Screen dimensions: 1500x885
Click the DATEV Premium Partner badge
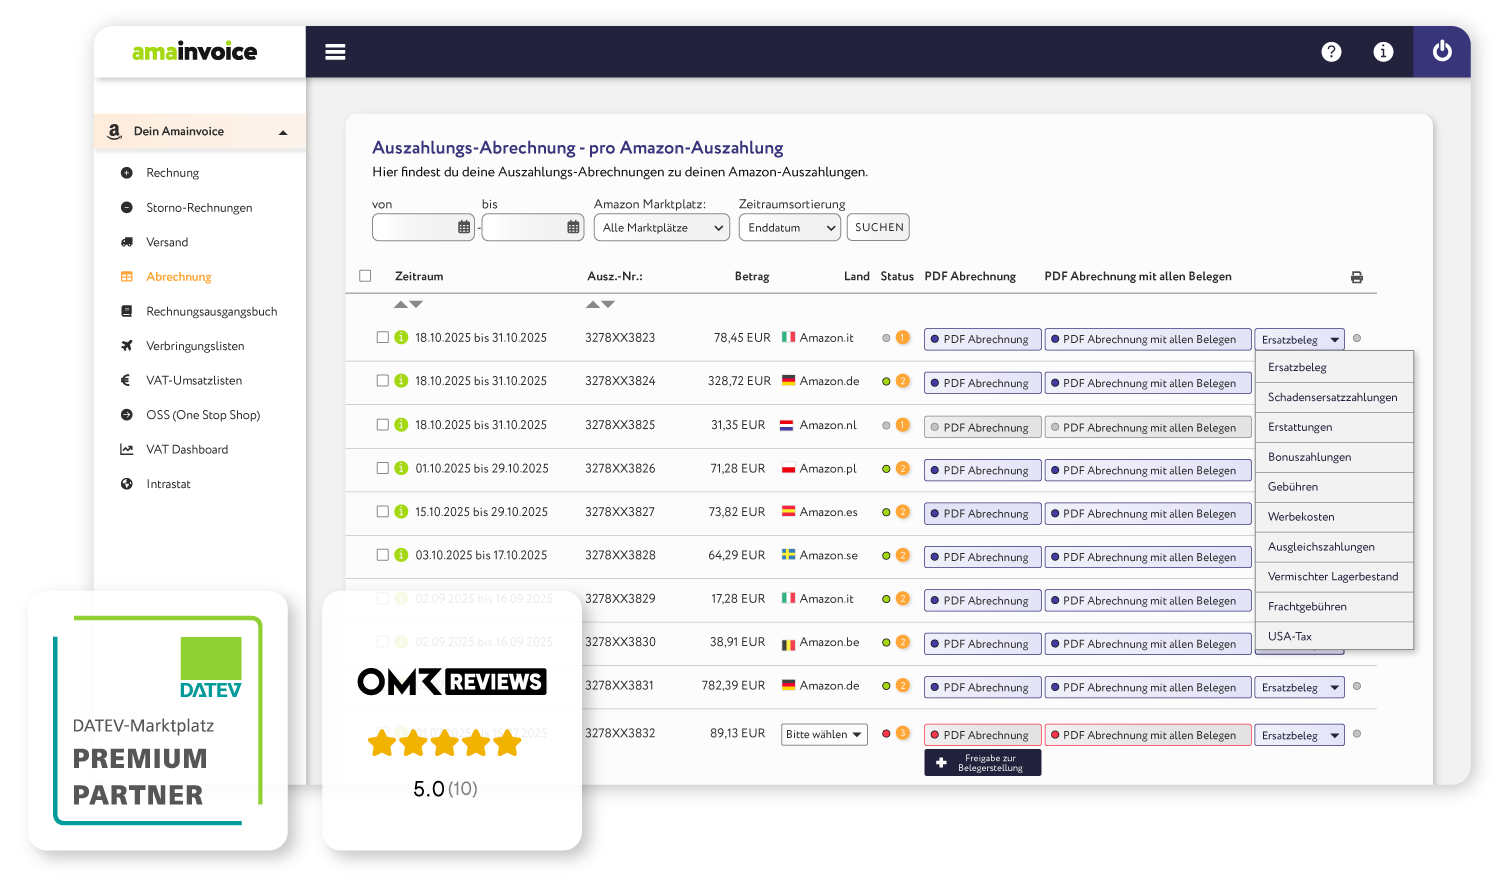tap(158, 720)
